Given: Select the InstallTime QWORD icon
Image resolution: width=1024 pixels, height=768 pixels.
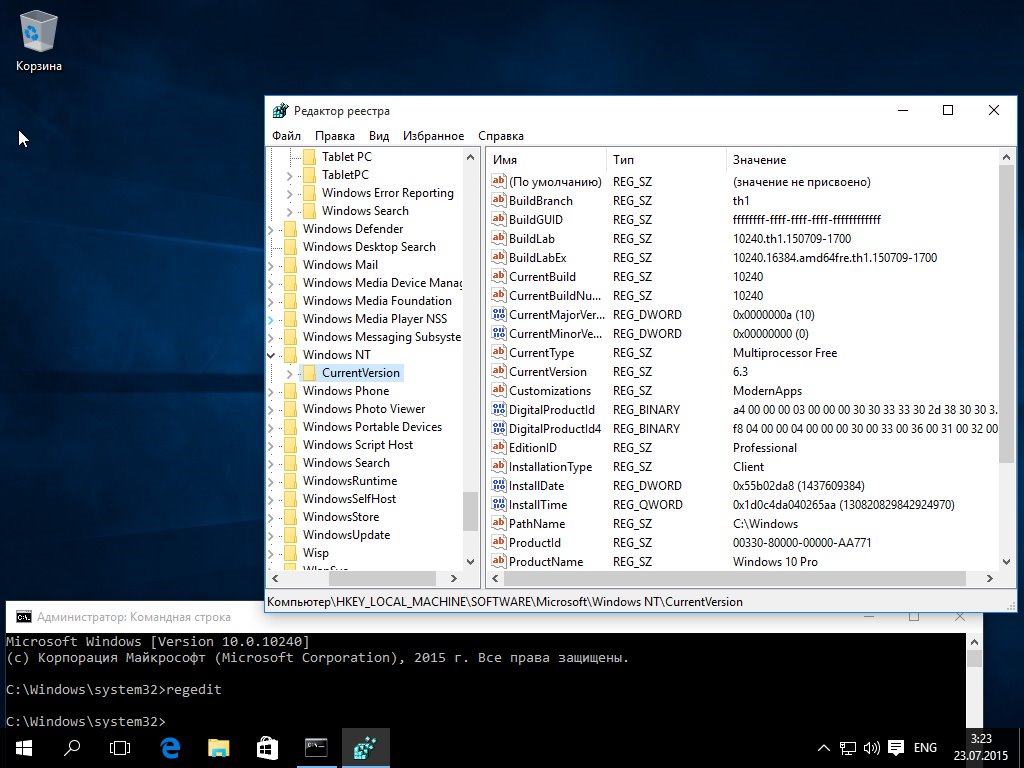Looking at the screenshot, I should pyautogui.click(x=499, y=504).
